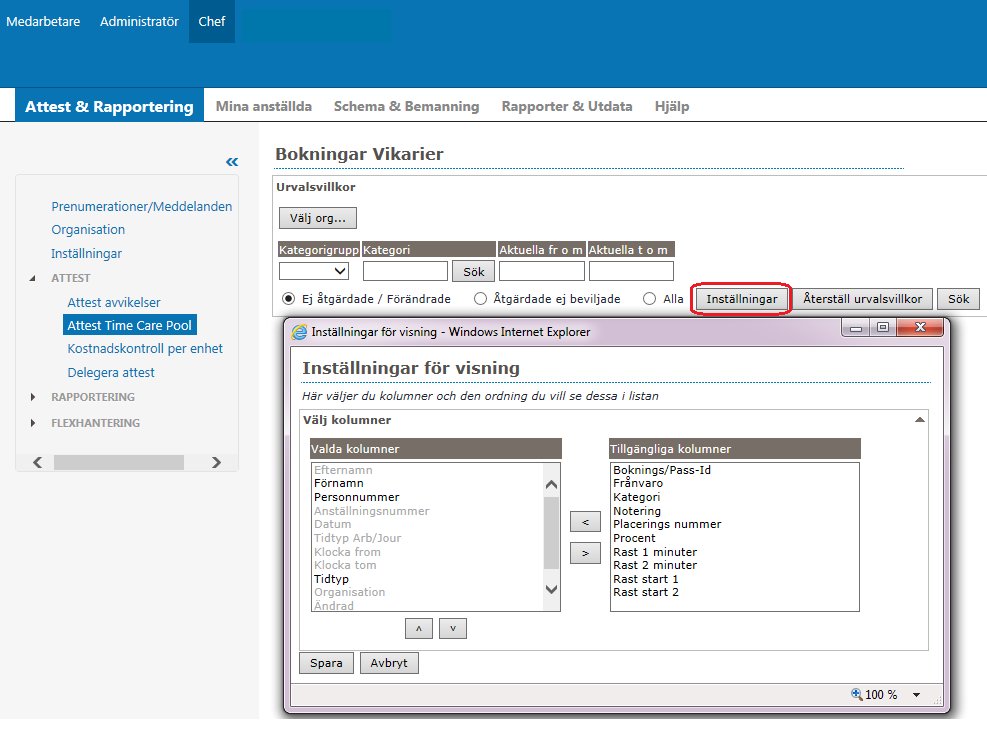Open Mina anställda tab
Image resolution: width=987 pixels, height=730 pixels.
(x=264, y=106)
